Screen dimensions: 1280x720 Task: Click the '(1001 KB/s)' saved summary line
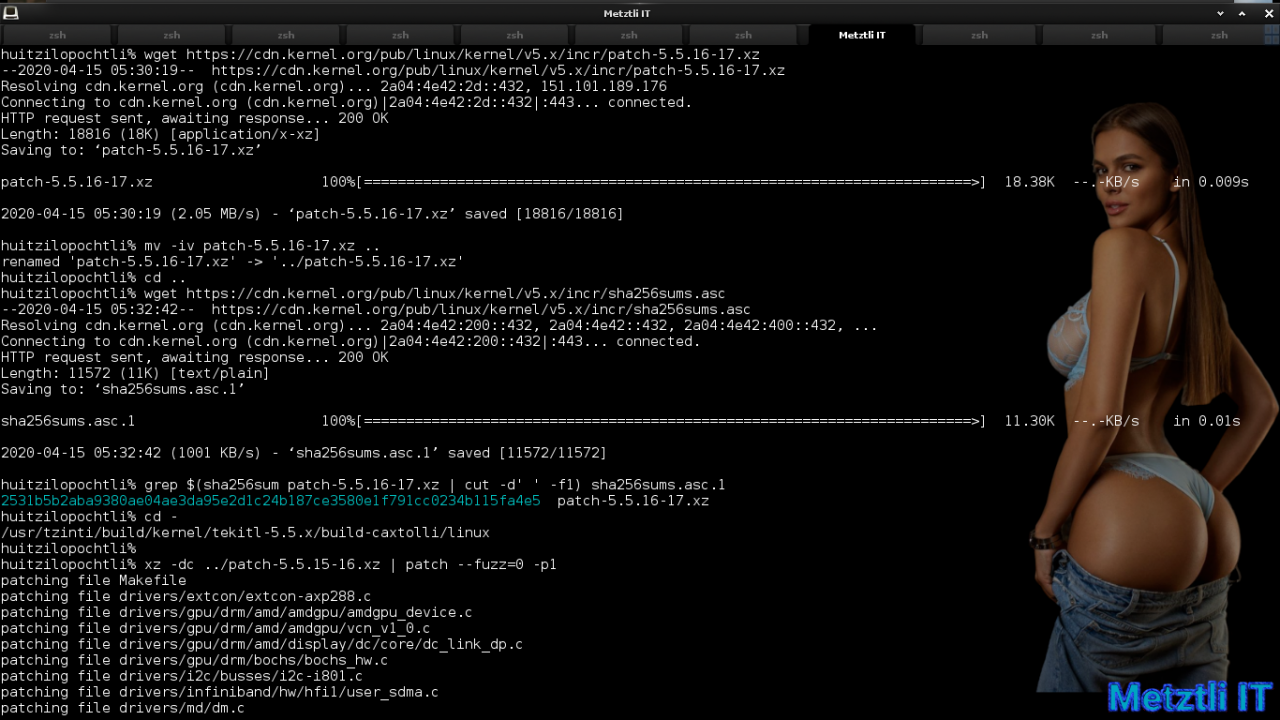click(x=304, y=453)
